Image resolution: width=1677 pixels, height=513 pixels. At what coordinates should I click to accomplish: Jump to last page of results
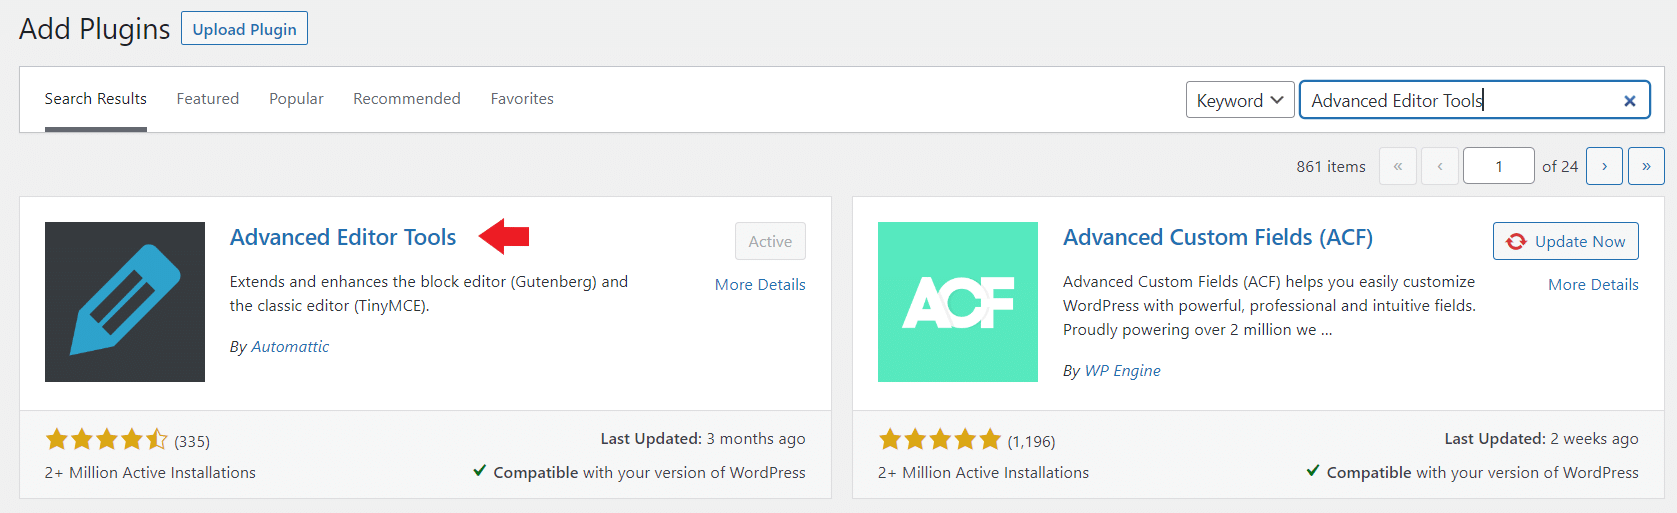pyautogui.click(x=1646, y=166)
